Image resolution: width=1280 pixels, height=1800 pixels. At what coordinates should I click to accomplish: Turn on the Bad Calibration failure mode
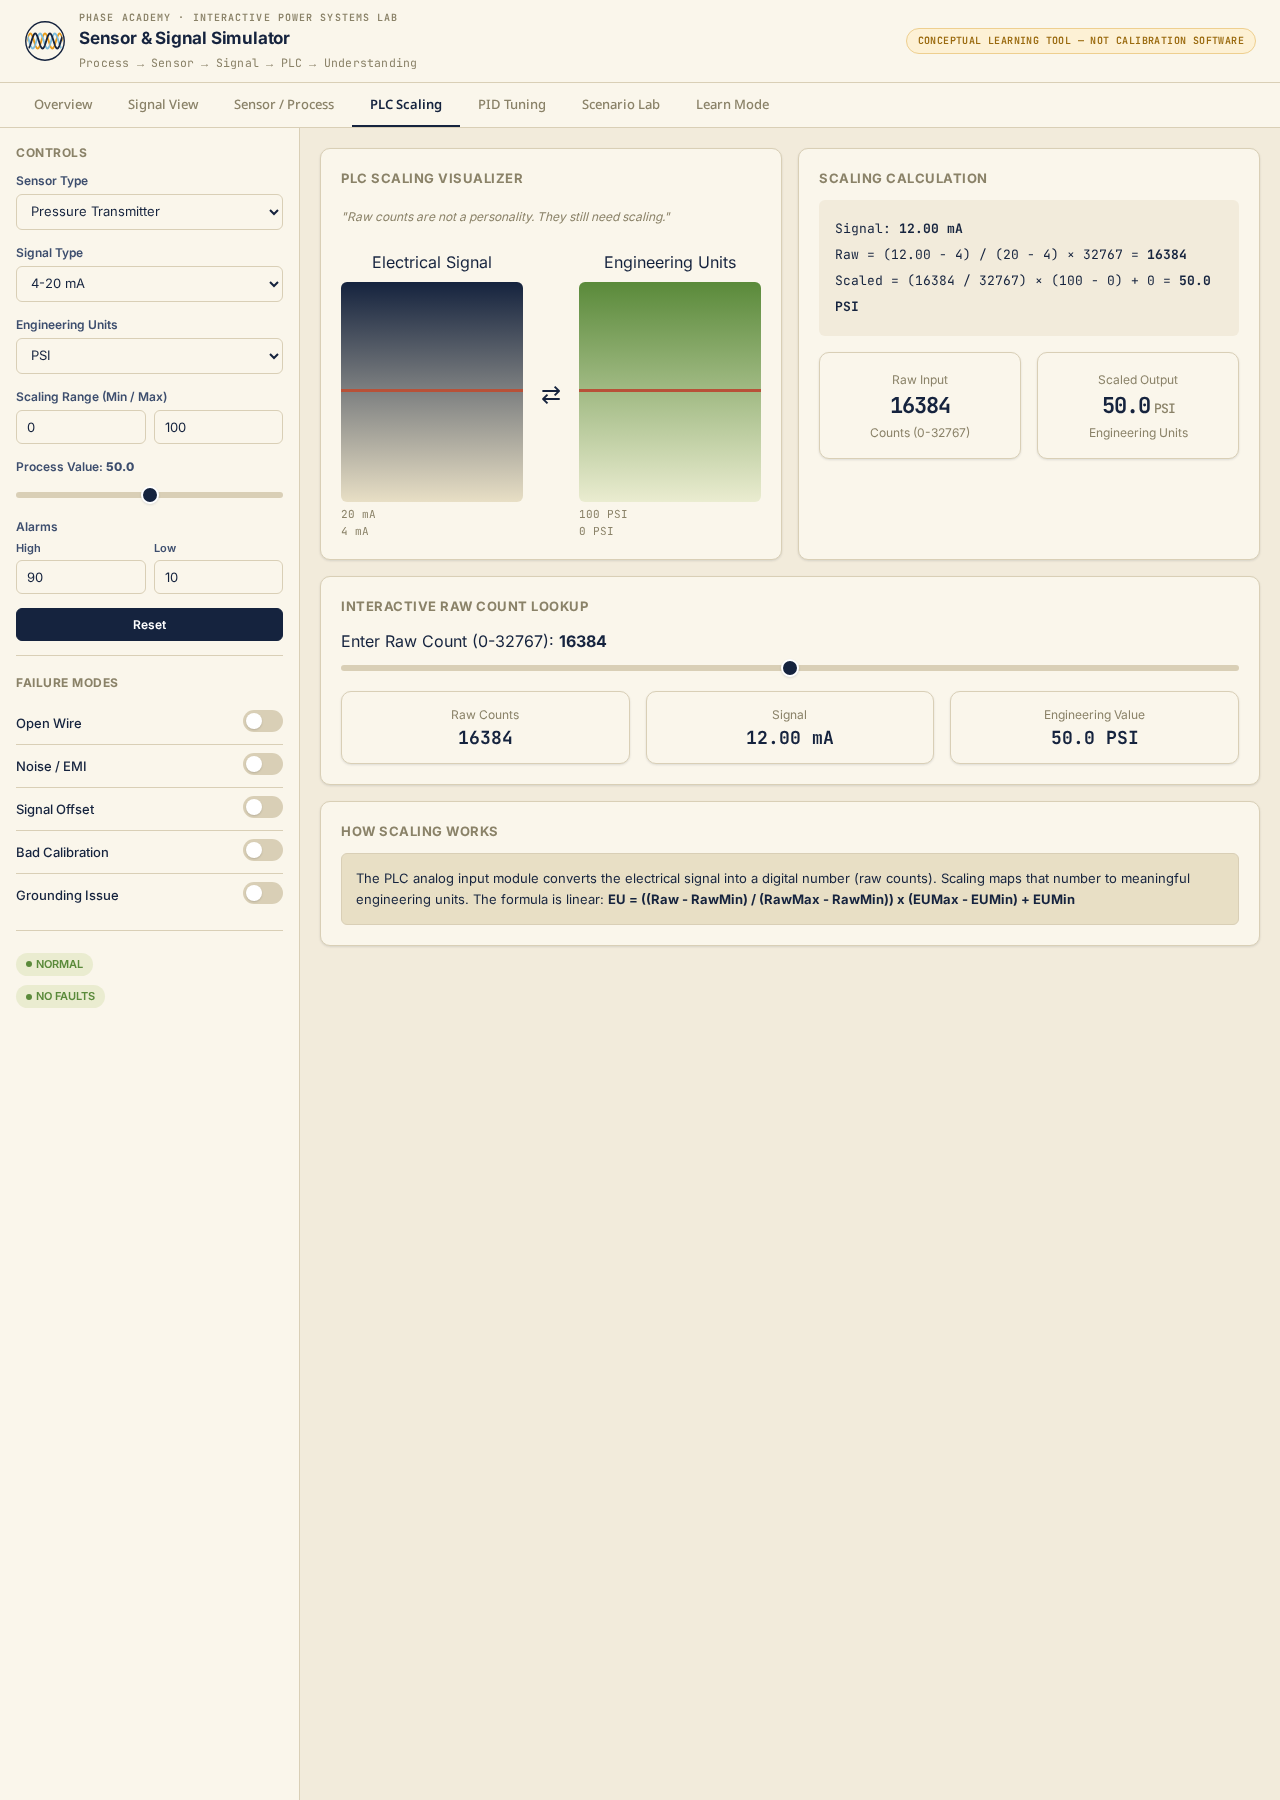click(263, 850)
